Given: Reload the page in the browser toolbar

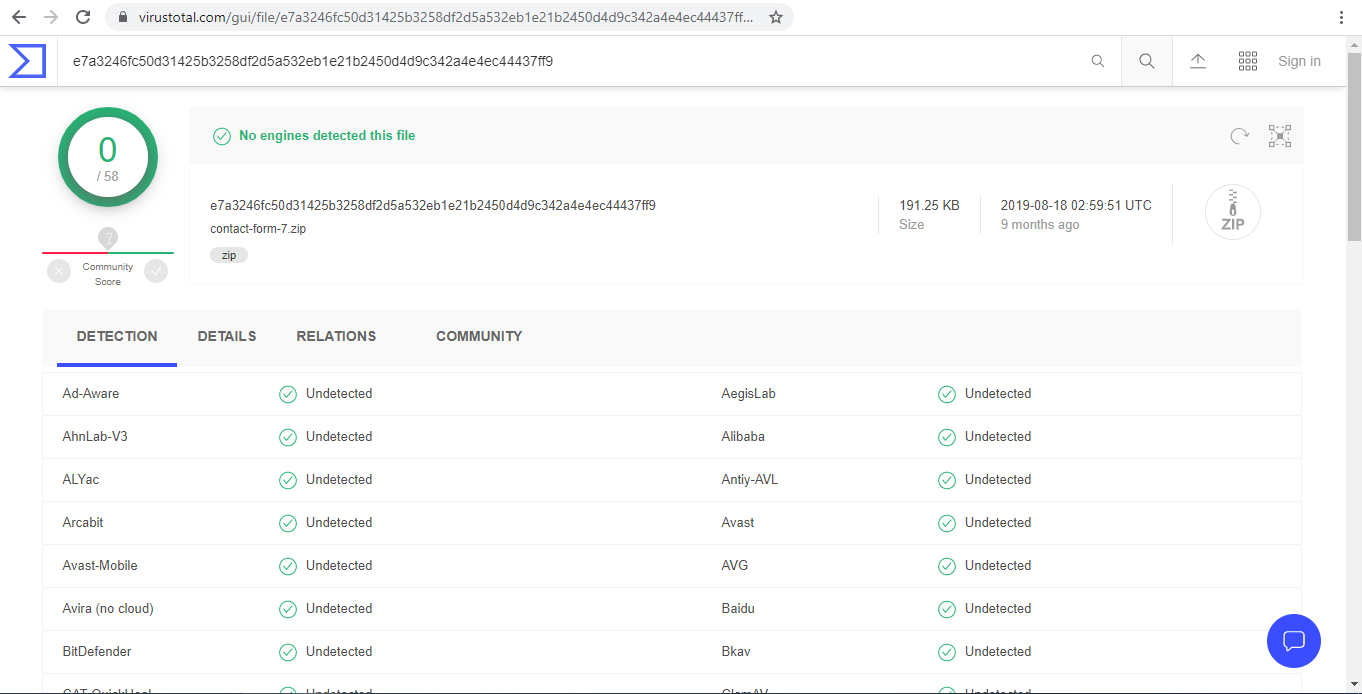Looking at the screenshot, I should click(x=83, y=17).
